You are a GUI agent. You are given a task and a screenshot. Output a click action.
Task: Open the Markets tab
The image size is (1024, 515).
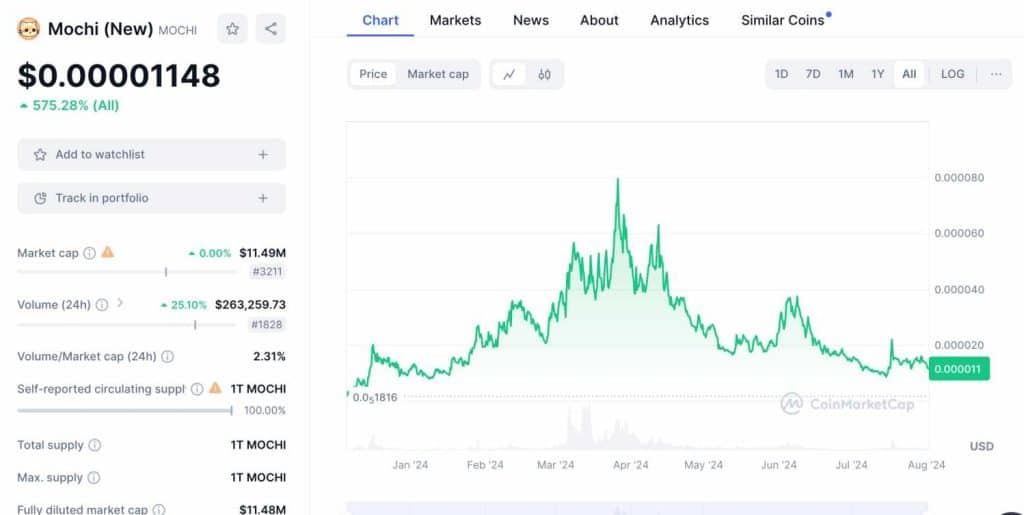tap(455, 20)
